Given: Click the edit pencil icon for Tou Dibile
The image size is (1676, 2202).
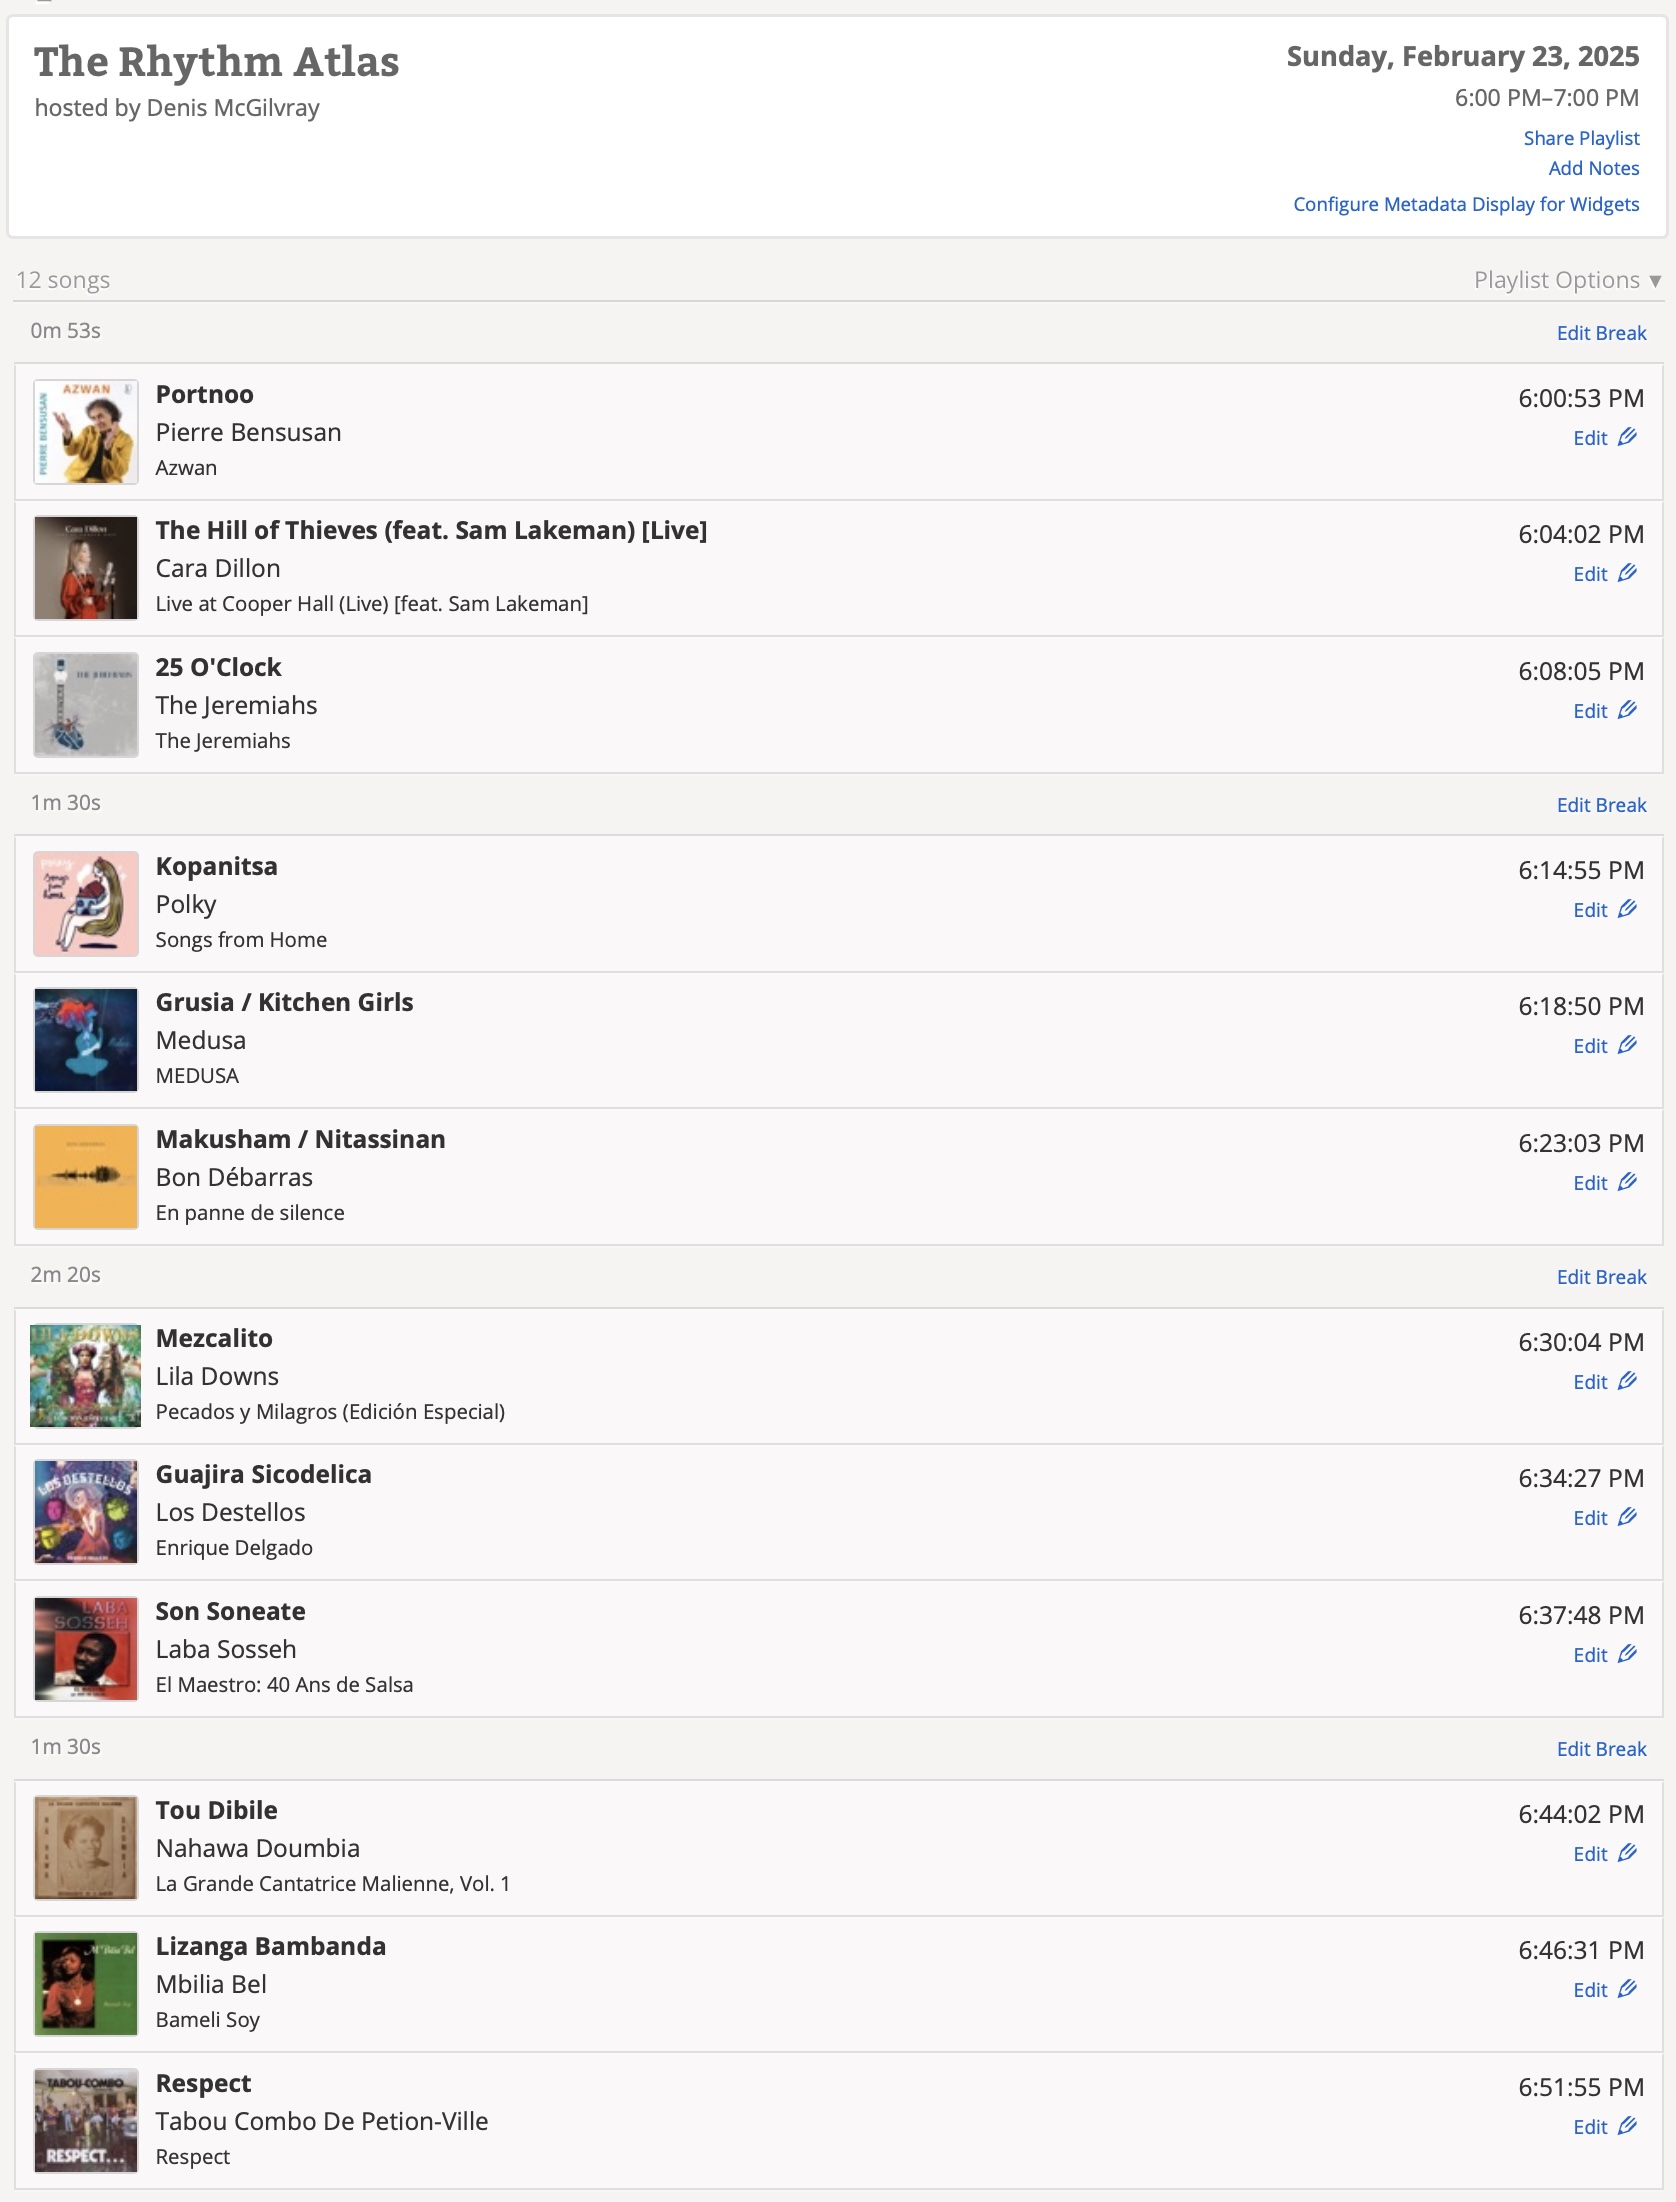Looking at the screenshot, I should pyautogui.click(x=1627, y=1853).
